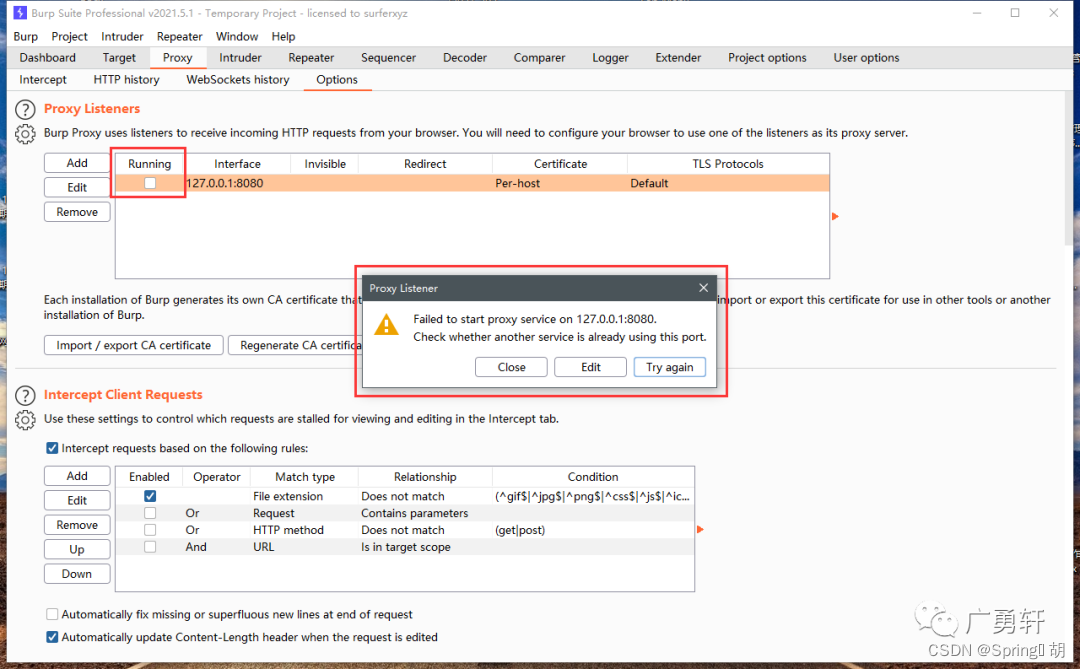Move the intercept rule Up
The image size is (1080, 669).
point(77,549)
